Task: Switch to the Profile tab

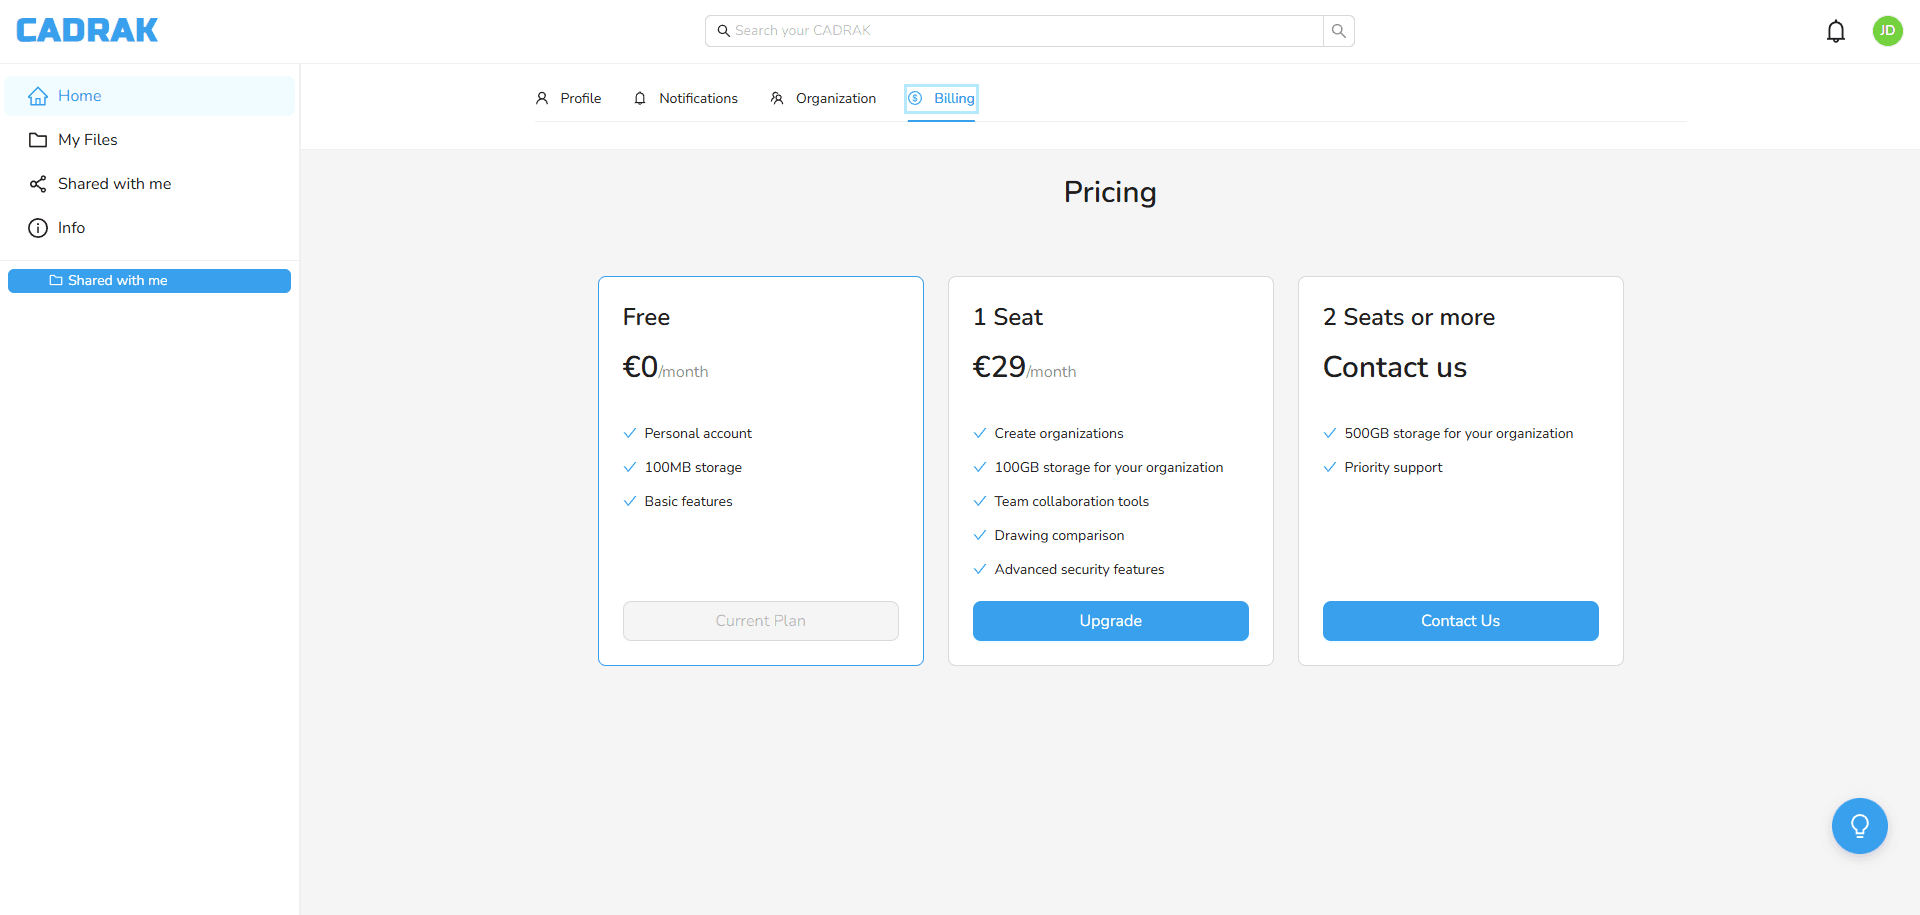Action: 580,98
